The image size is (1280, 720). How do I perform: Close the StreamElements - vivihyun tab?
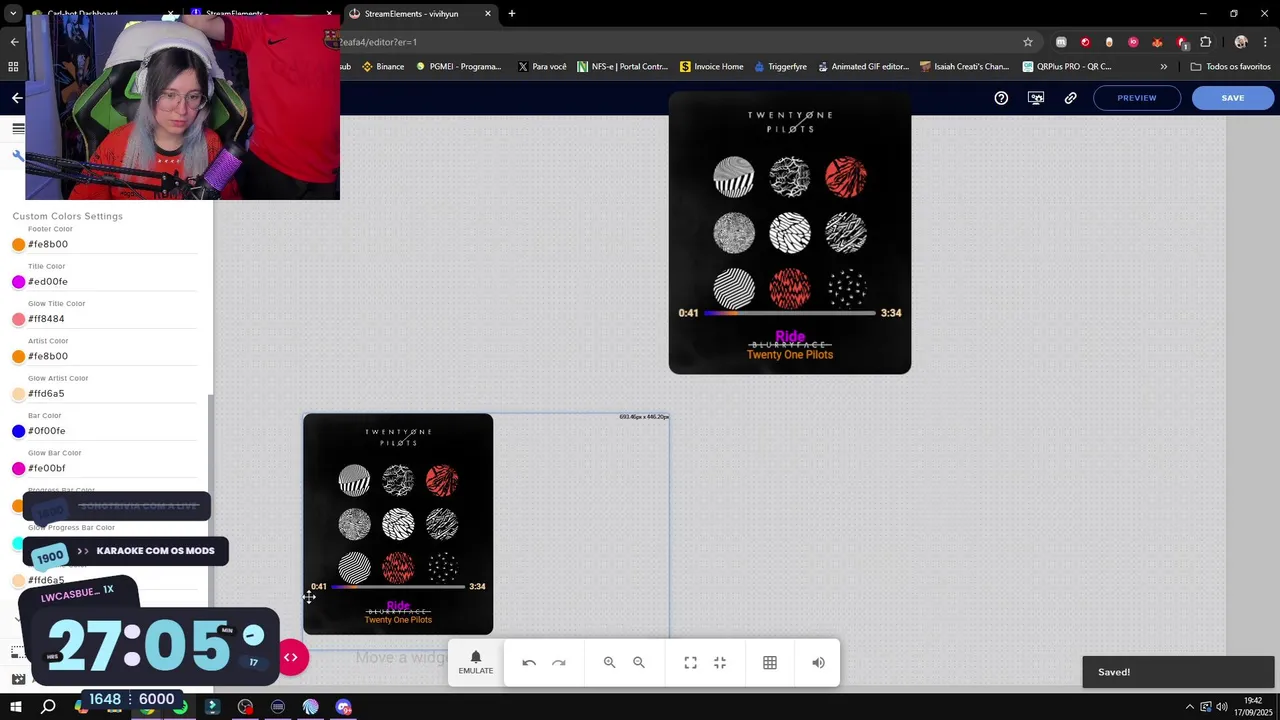[488, 14]
